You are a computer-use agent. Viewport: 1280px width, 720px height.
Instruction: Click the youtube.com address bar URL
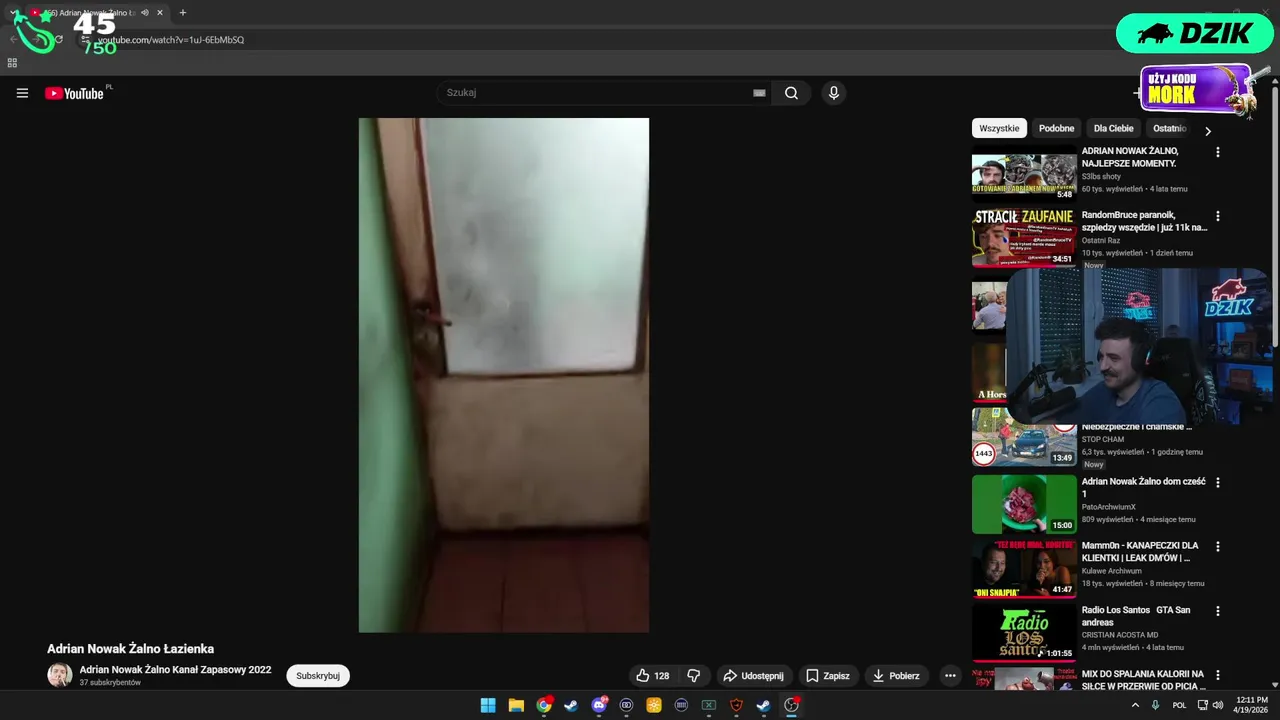(171, 40)
